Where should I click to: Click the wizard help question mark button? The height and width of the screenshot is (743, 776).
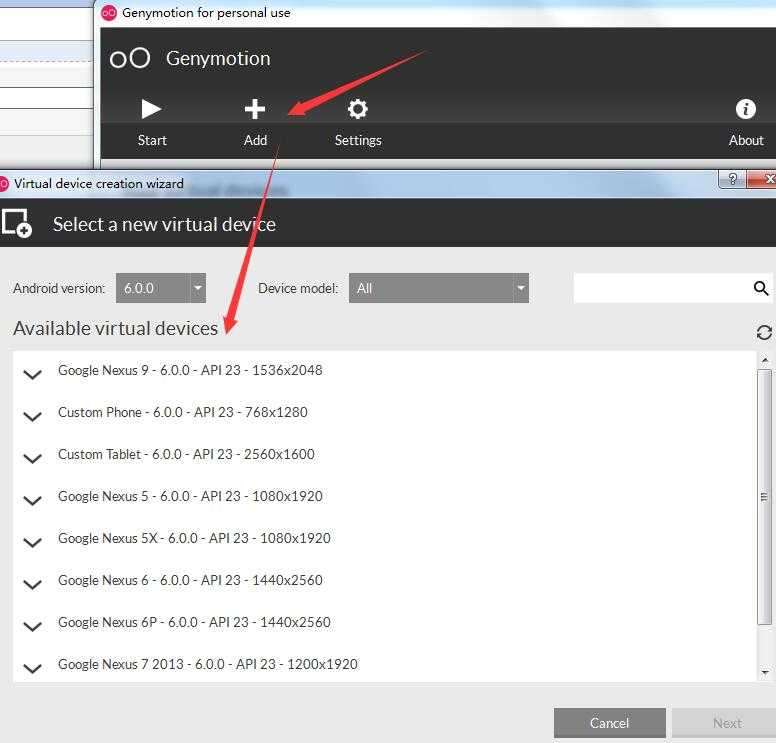[732, 179]
